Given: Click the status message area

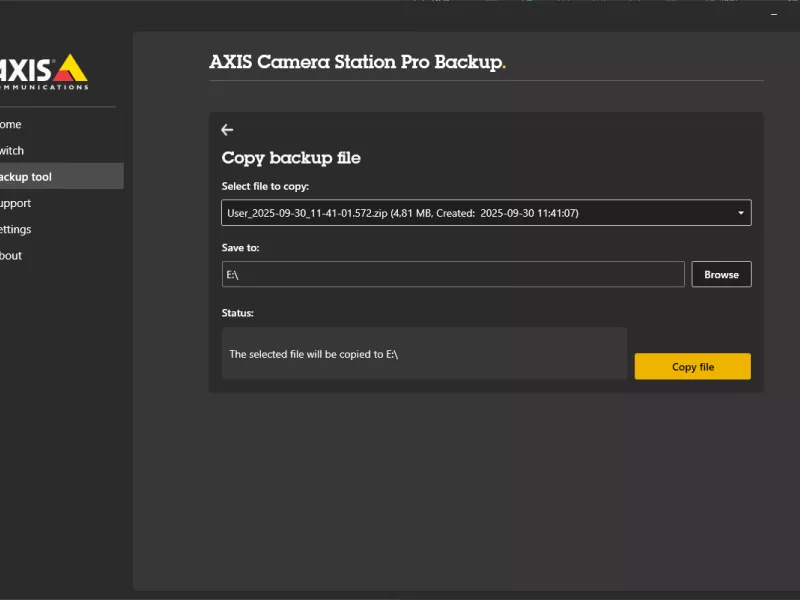Looking at the screenshot, I should [x=424, y=353].
